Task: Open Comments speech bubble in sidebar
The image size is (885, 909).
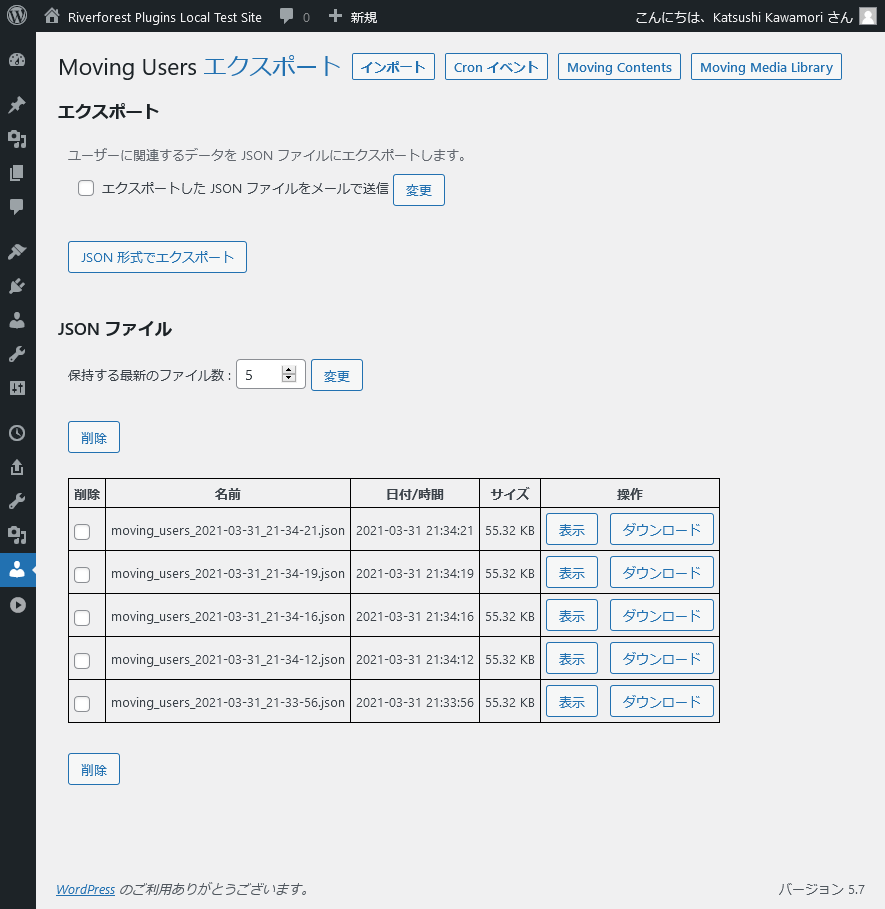Action: (x=17, y=207)
